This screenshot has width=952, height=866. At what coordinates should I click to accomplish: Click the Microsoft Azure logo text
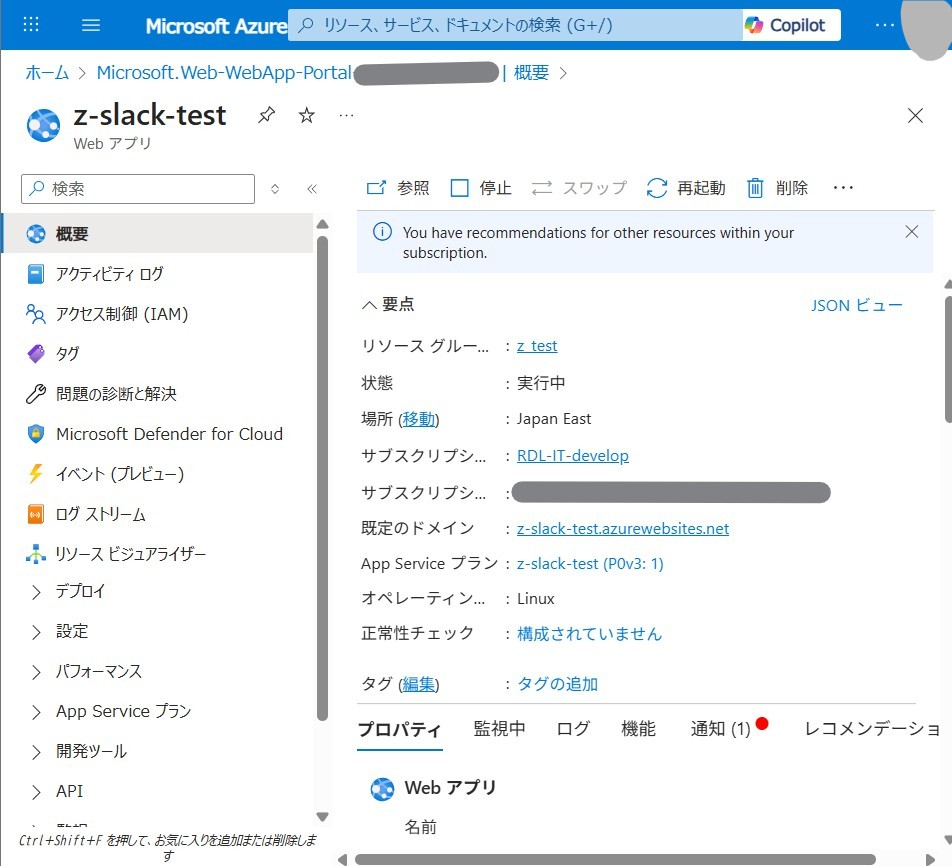tap(216, 26)
